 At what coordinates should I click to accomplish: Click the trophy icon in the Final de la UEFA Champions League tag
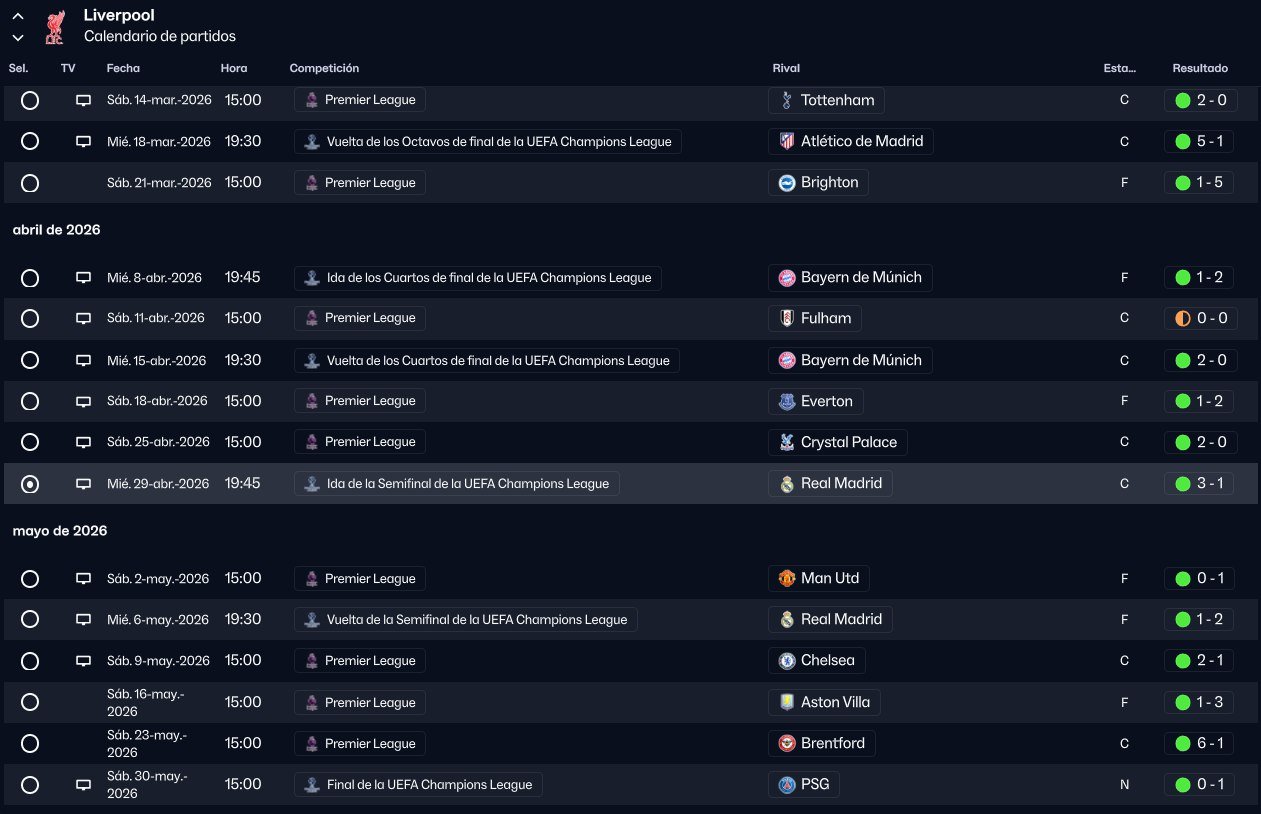pyautogui.click(x=312, y=785)
